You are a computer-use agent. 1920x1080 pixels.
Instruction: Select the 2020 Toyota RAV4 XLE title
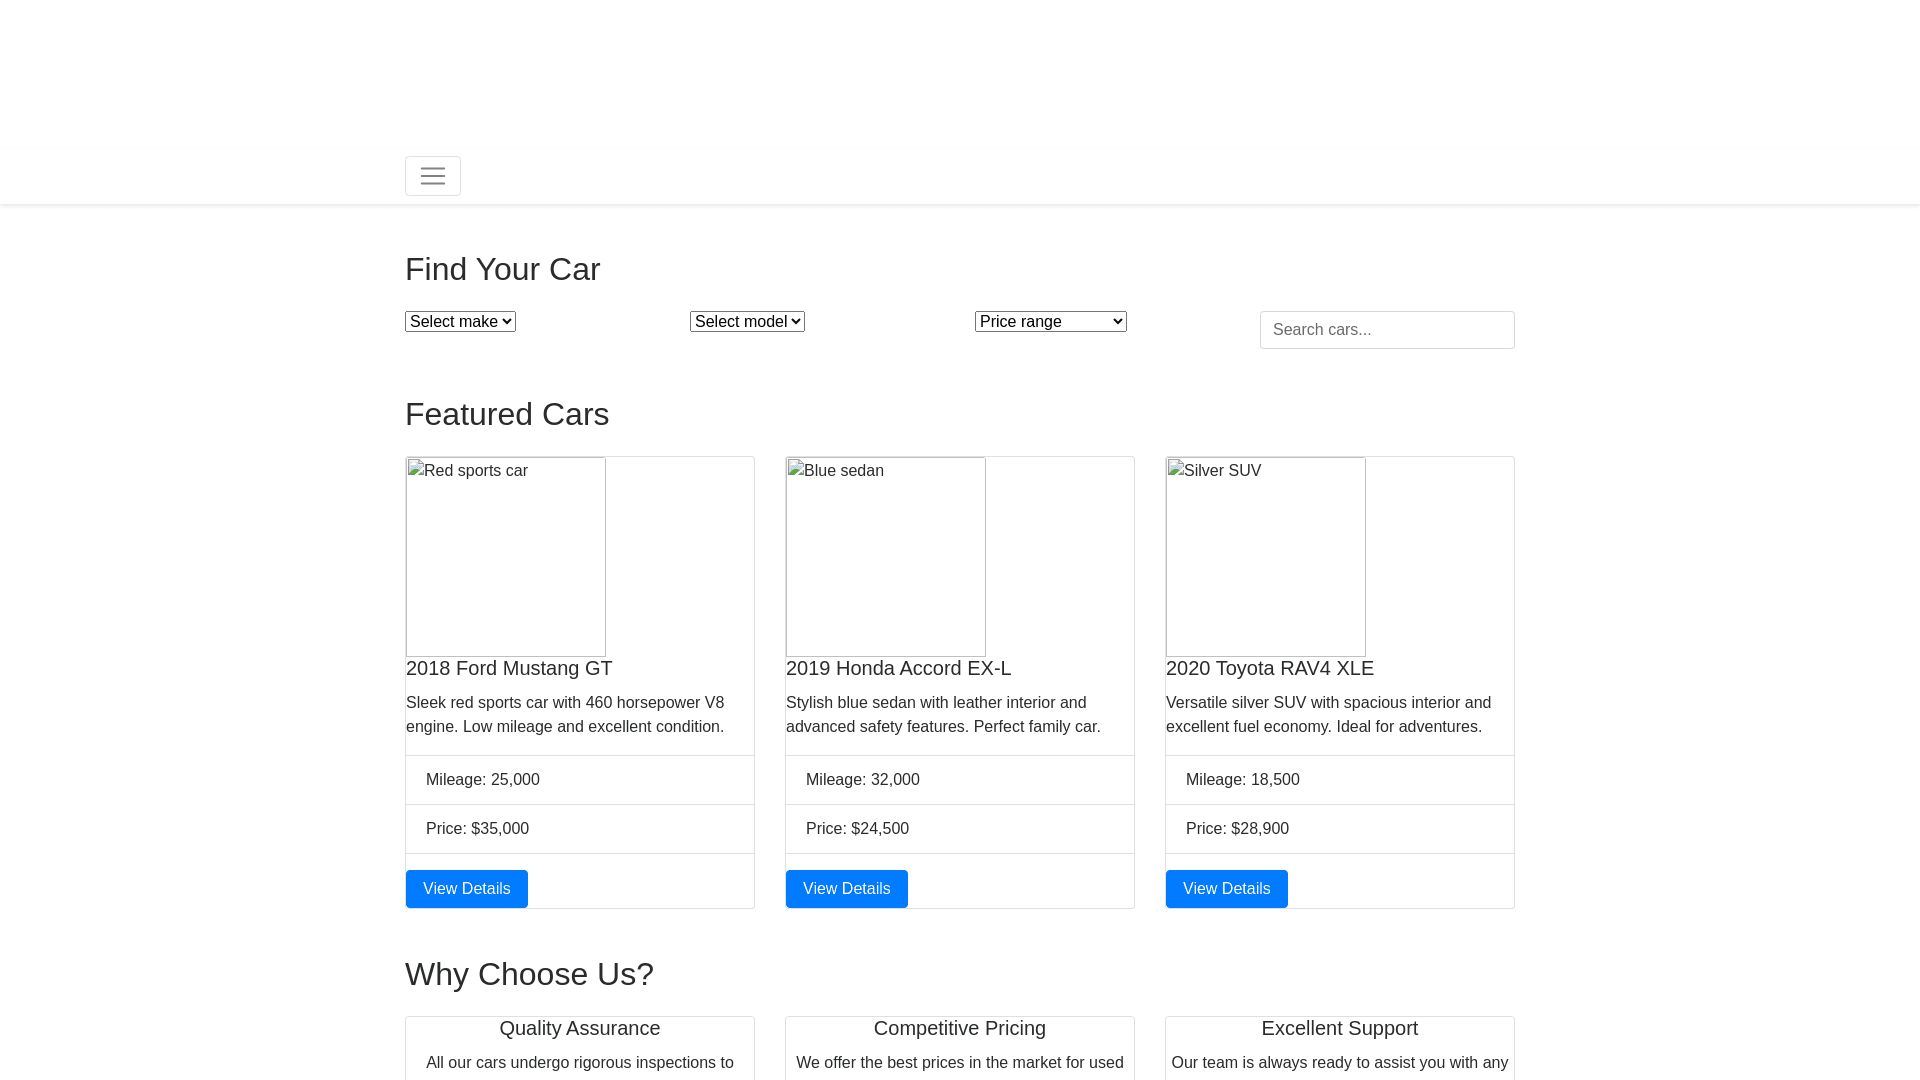coord(1270,668)
